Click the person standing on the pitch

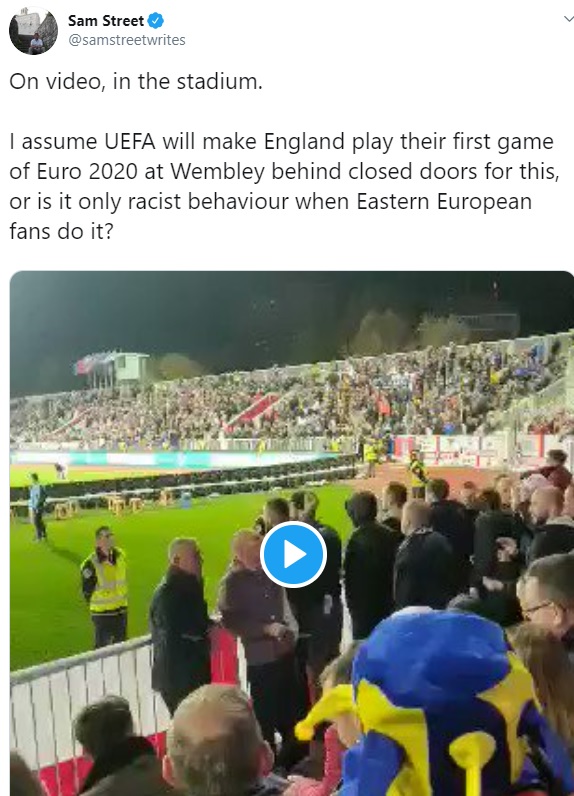point(37,507)
